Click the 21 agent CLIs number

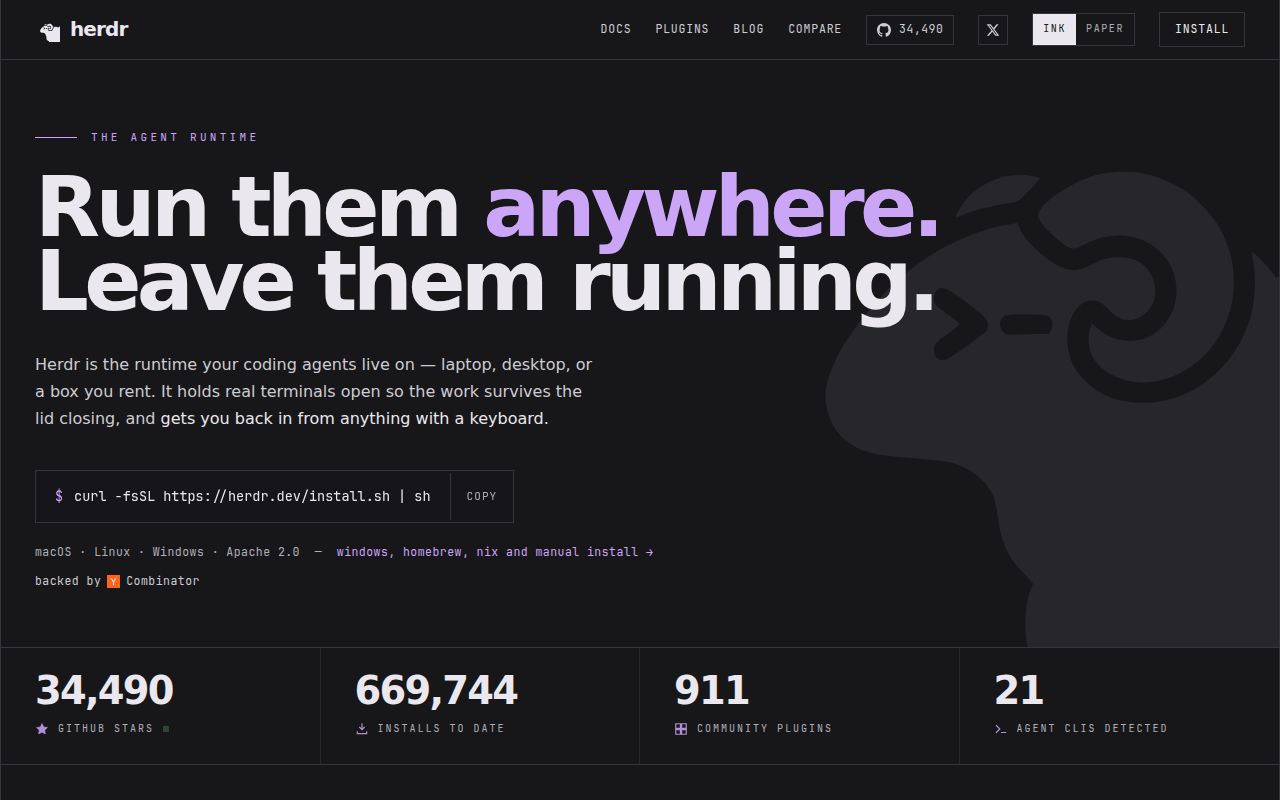point(1019,691)
